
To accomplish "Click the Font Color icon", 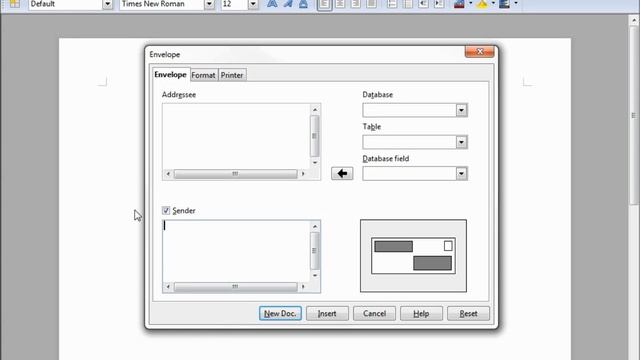I will click(x=459, y=4).
